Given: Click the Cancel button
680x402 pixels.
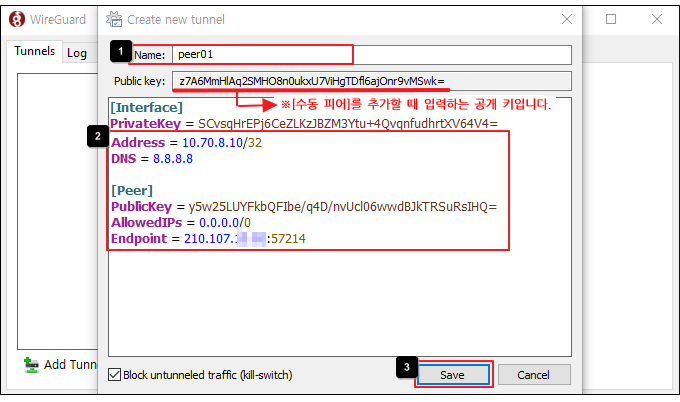Looking at the screenshot, I should [x=534, y=374].
